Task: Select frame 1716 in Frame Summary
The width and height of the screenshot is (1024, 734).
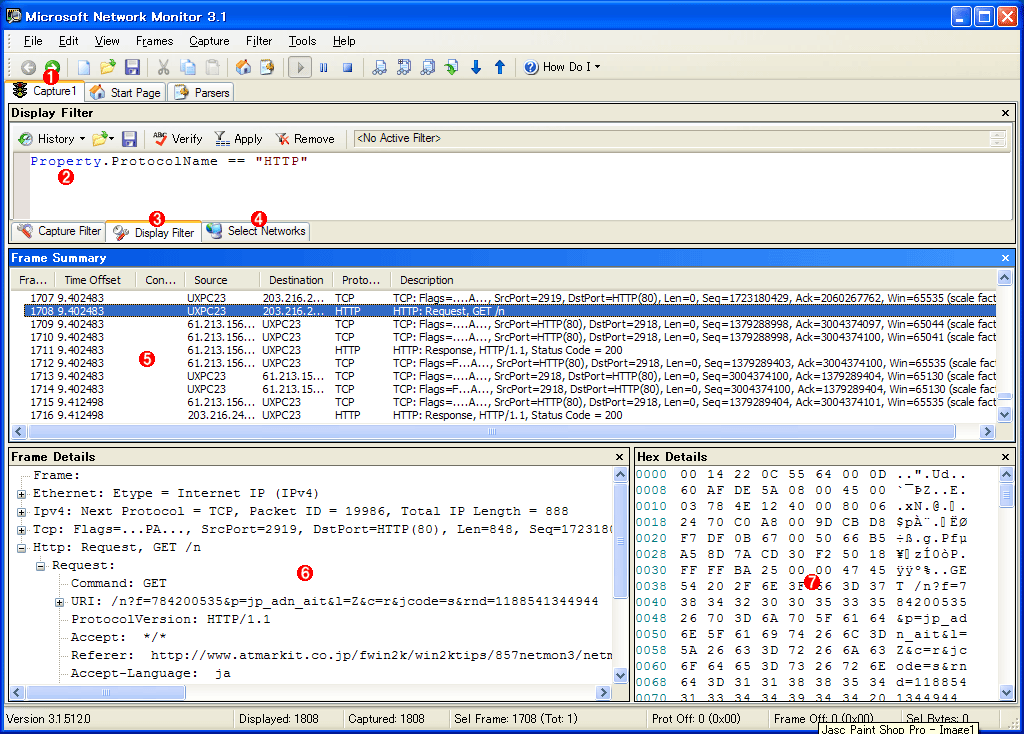Action: (x=509, y=415)
